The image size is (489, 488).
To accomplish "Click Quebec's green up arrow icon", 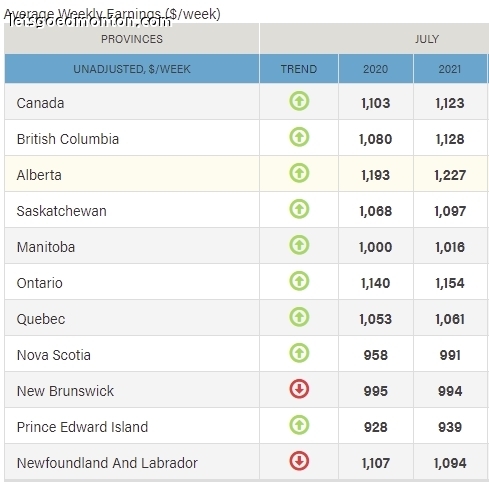I will click(299, 317).
